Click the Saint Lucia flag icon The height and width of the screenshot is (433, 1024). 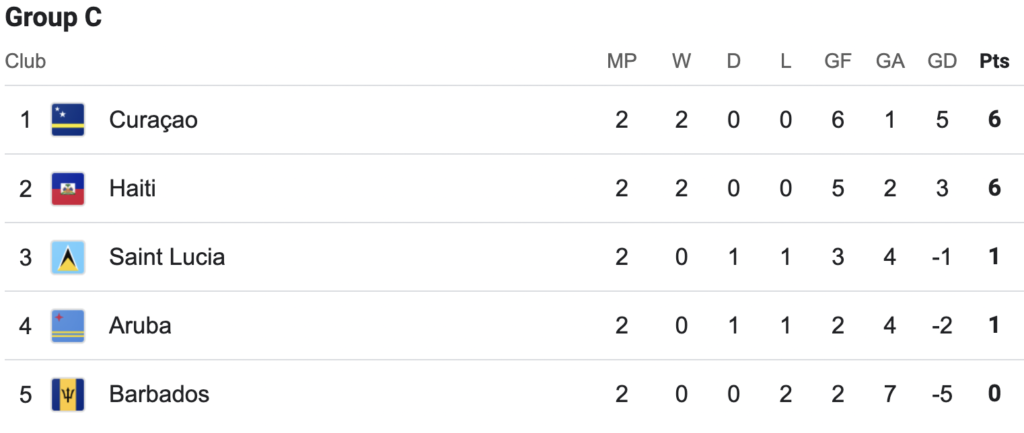(68, 257)
